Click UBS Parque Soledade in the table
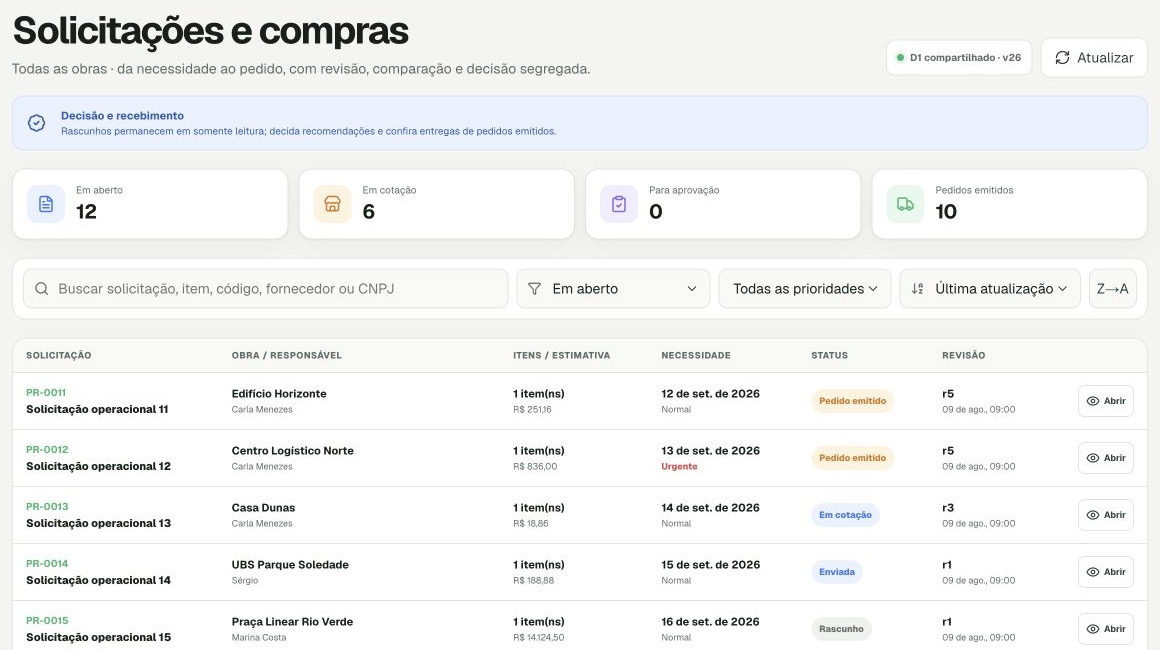Viewport: 1160px width, 650px height. tap(290, 564)
